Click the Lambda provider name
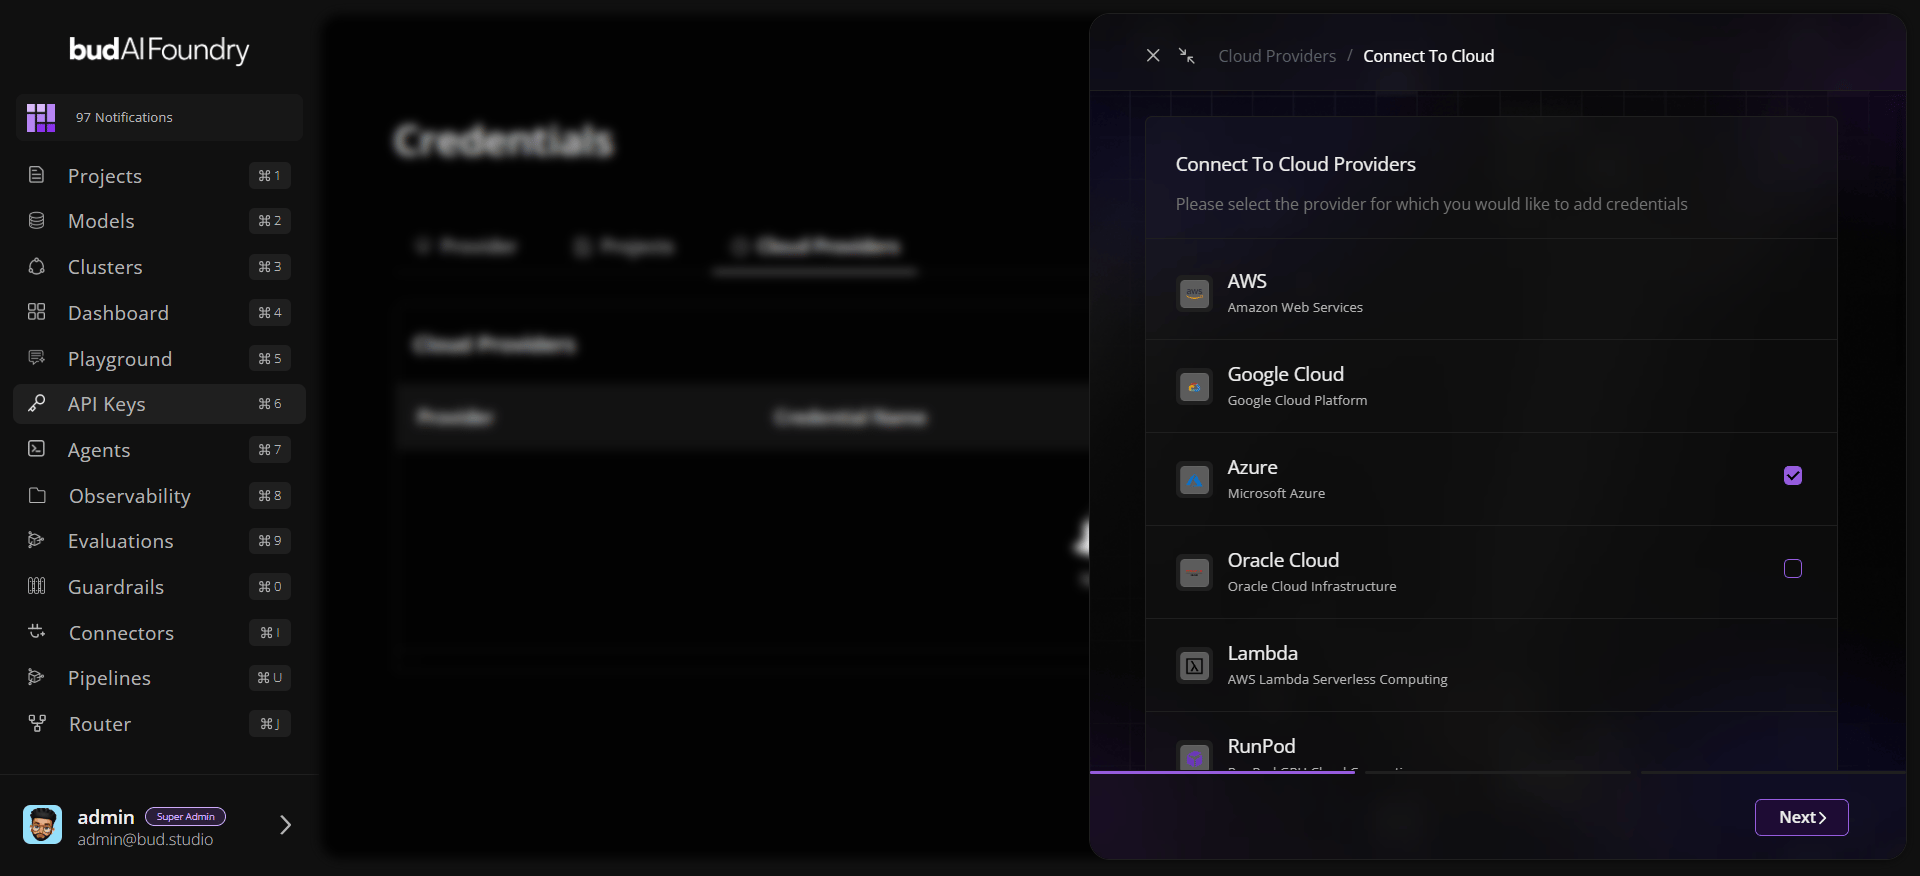This screenshot has height=876, width=1920. (1263, 653)
